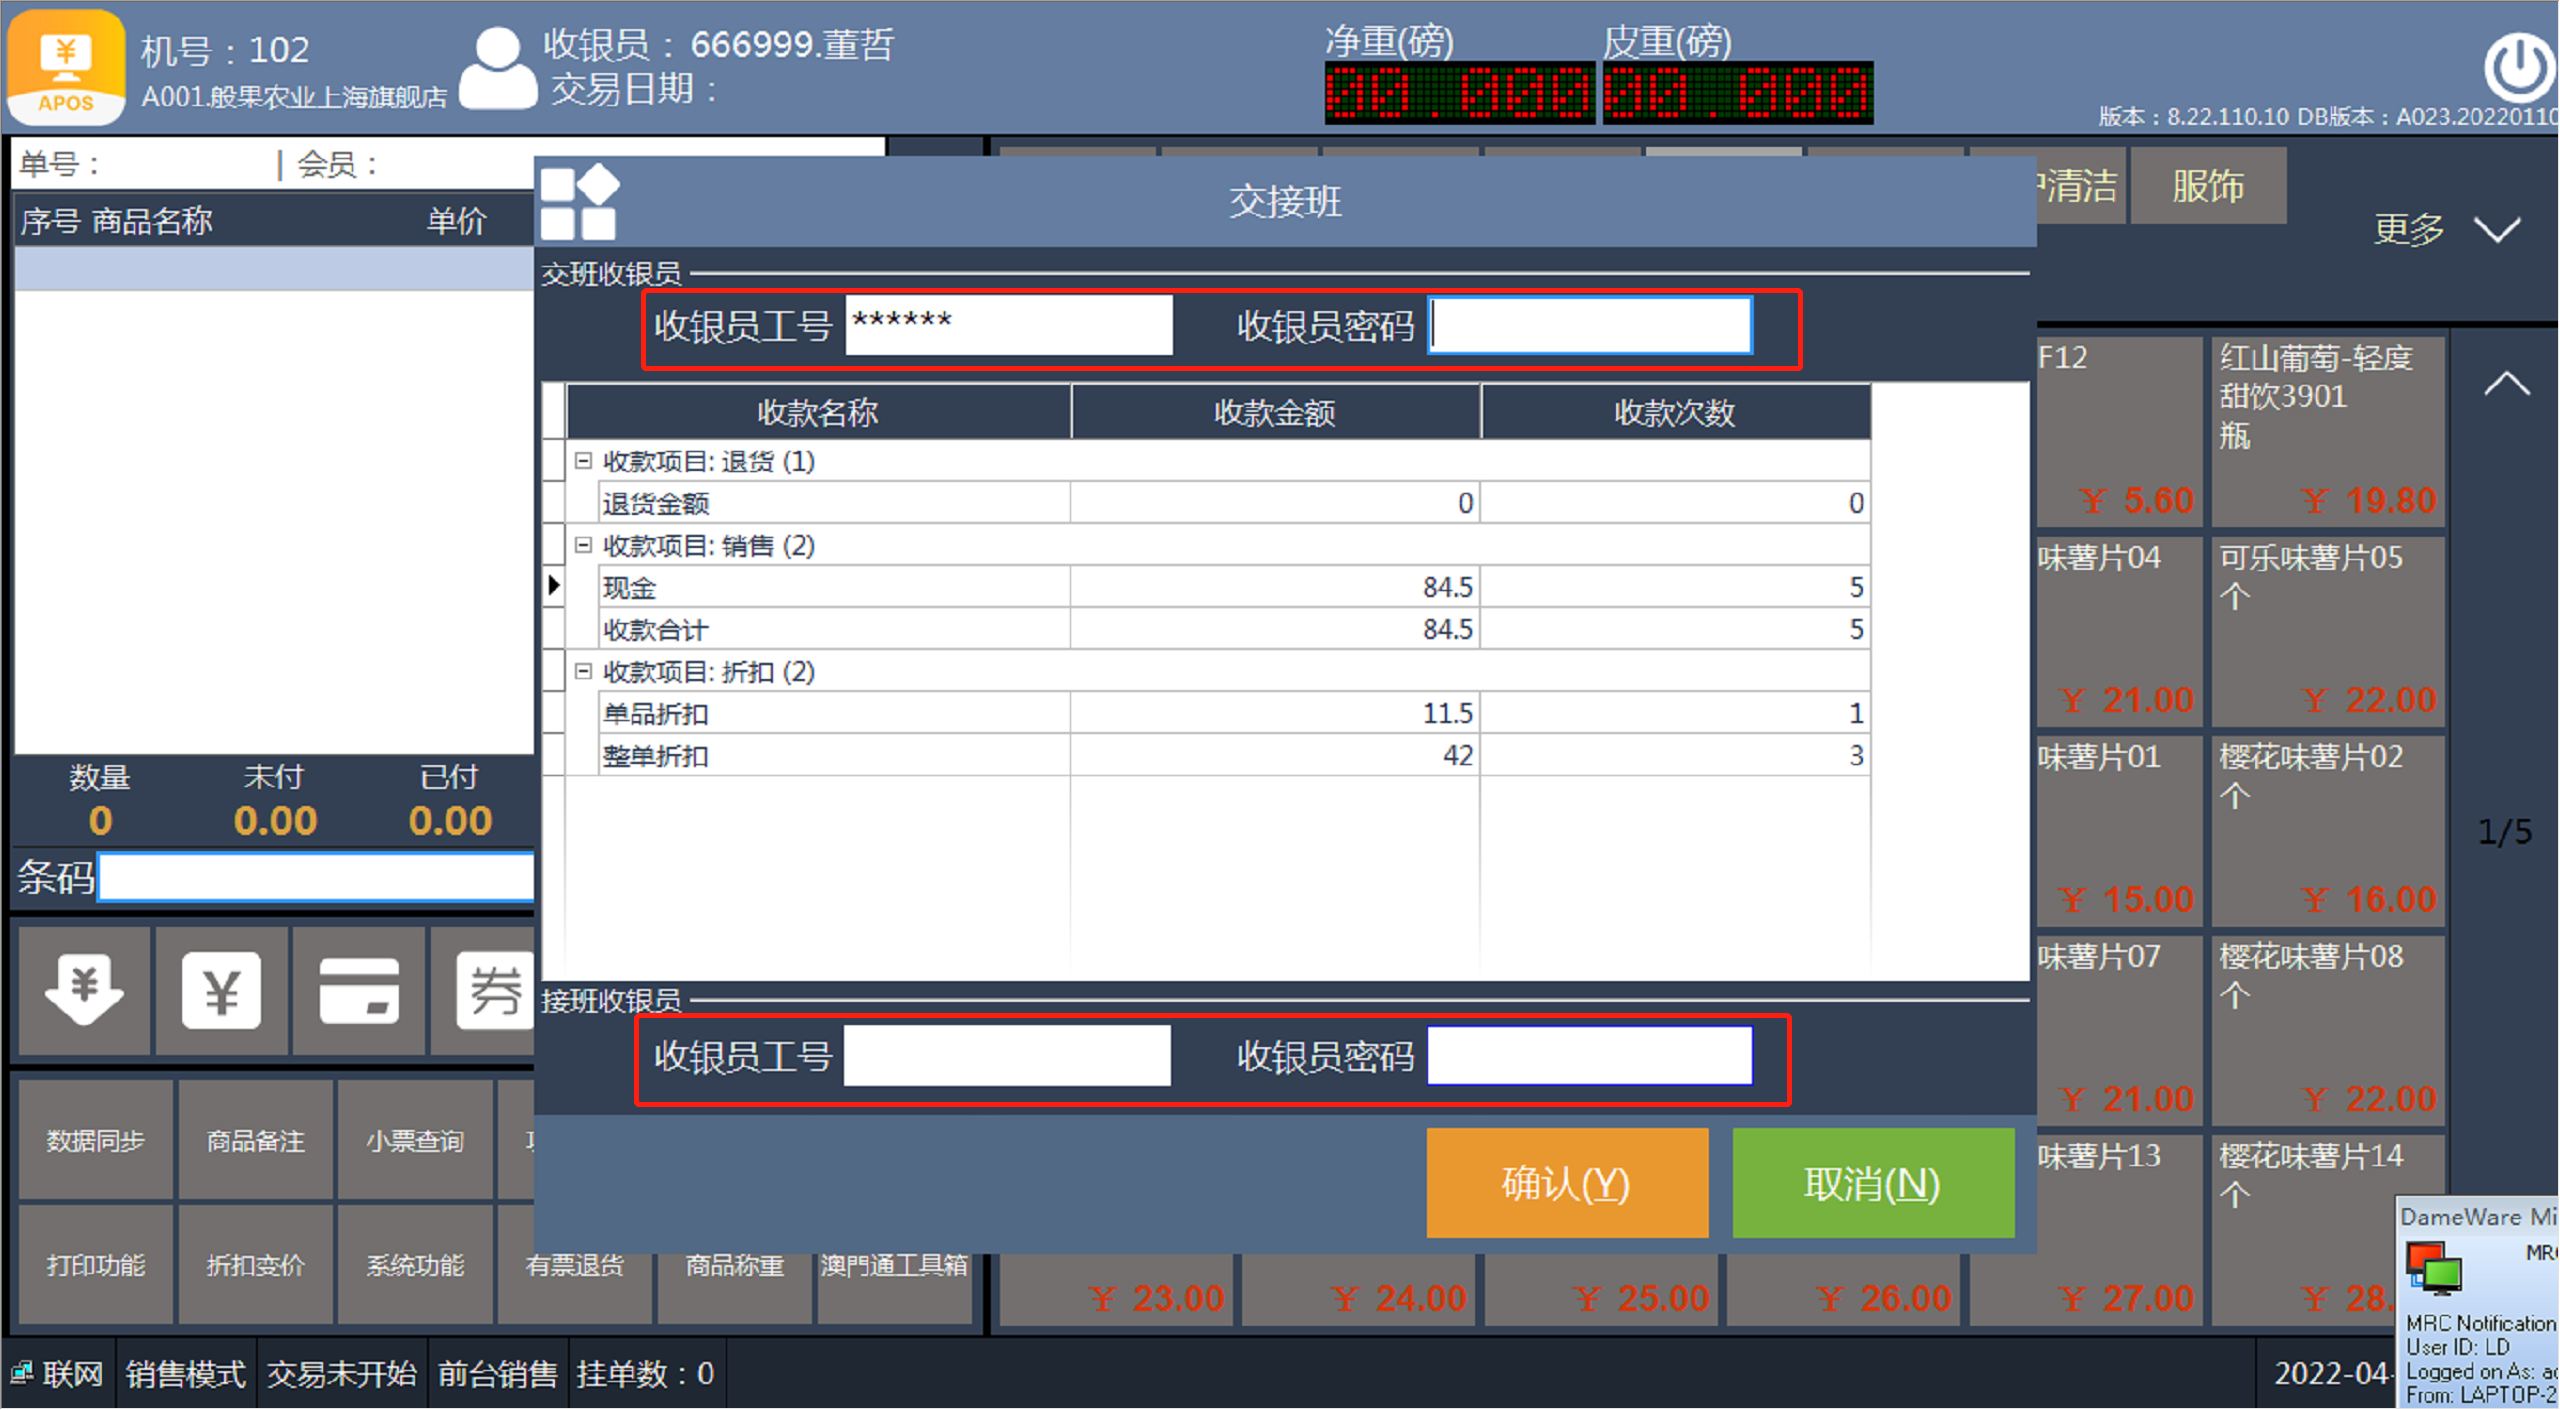Click the cashier avatar icon in header
Screen dimensions: 2560x1410
pos(497,68)
